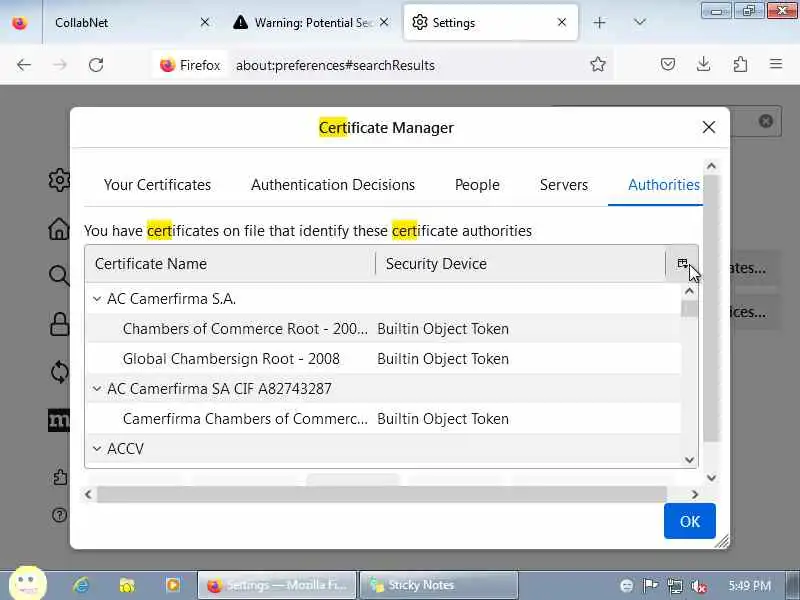Open the People tab
The height and width of the screenshot is (600, 800).
pos(477,185)
